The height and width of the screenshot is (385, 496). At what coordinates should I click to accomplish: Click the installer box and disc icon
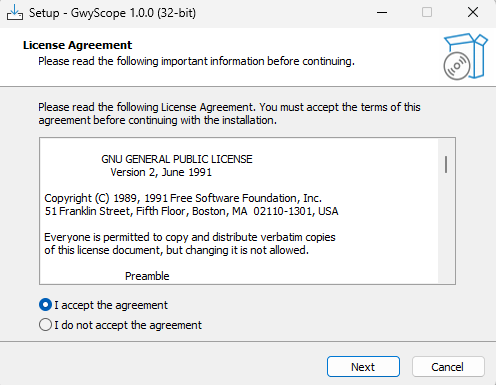tap(465, 56)
